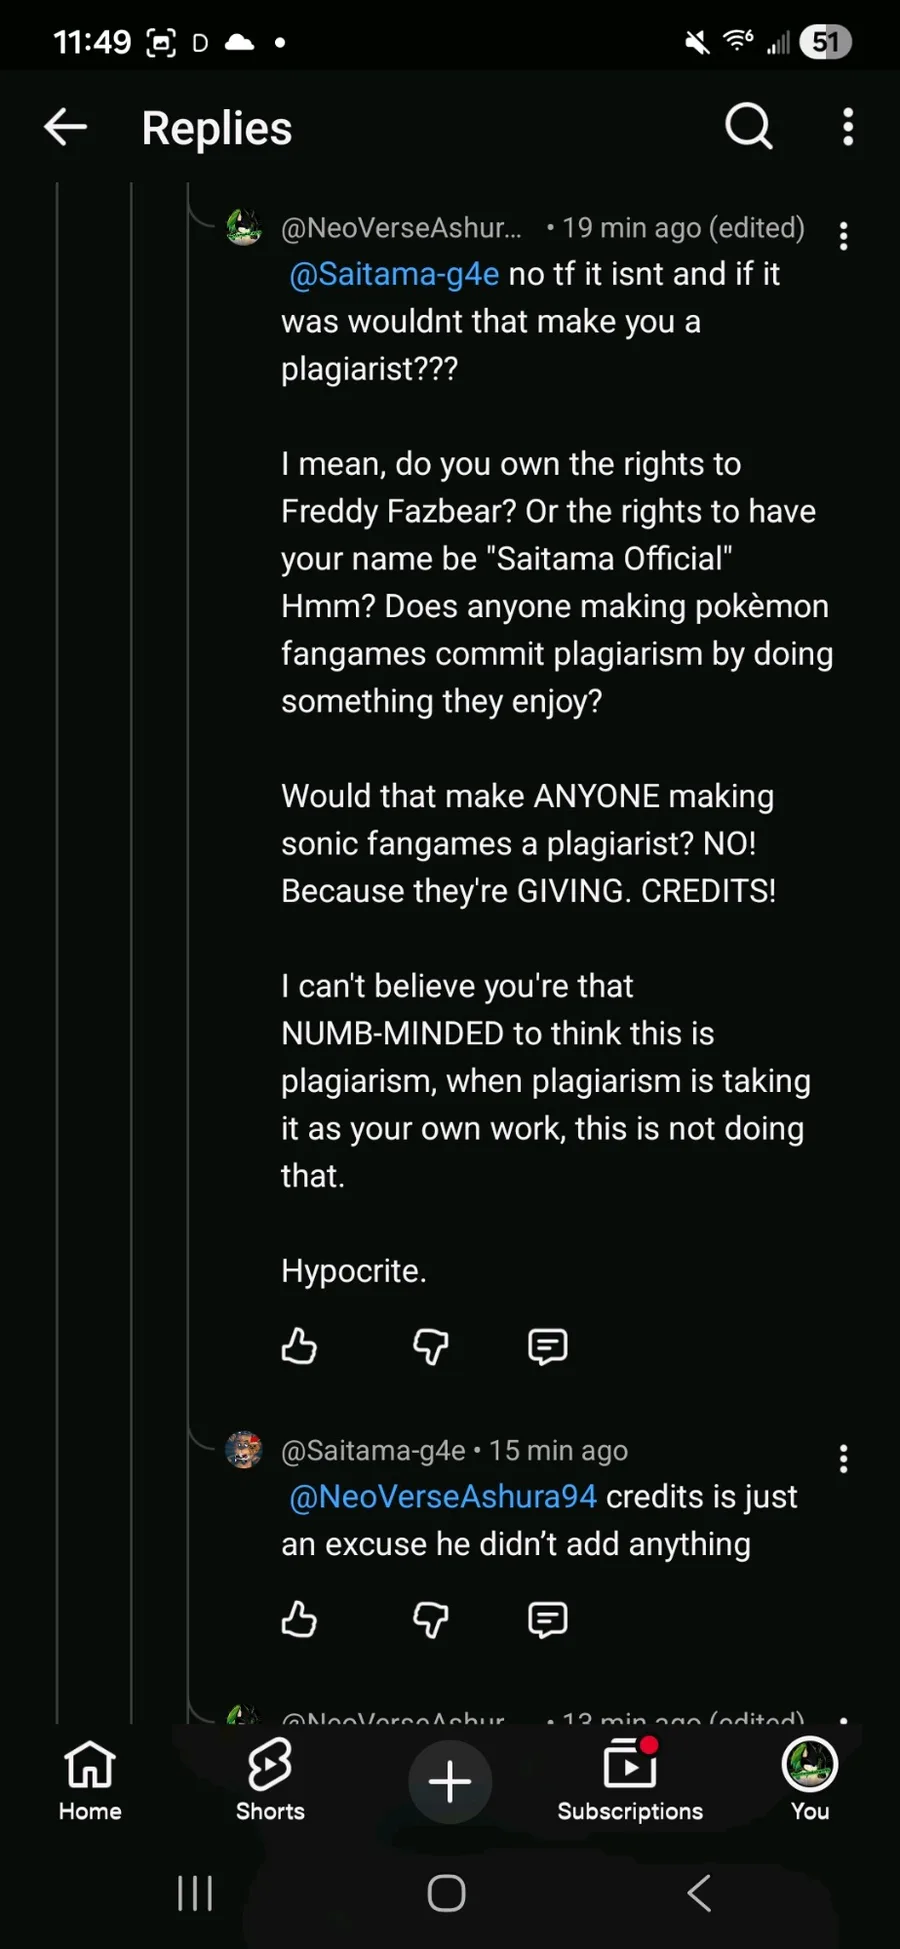This screenshot has width=900, height=1949.
Task: Tap the blue @Saitama-g4e mention link
Action: [394, 274]
